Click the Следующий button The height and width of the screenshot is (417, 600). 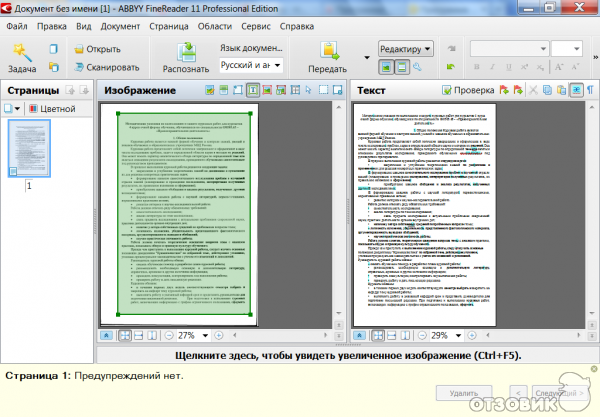pos(558,394)
